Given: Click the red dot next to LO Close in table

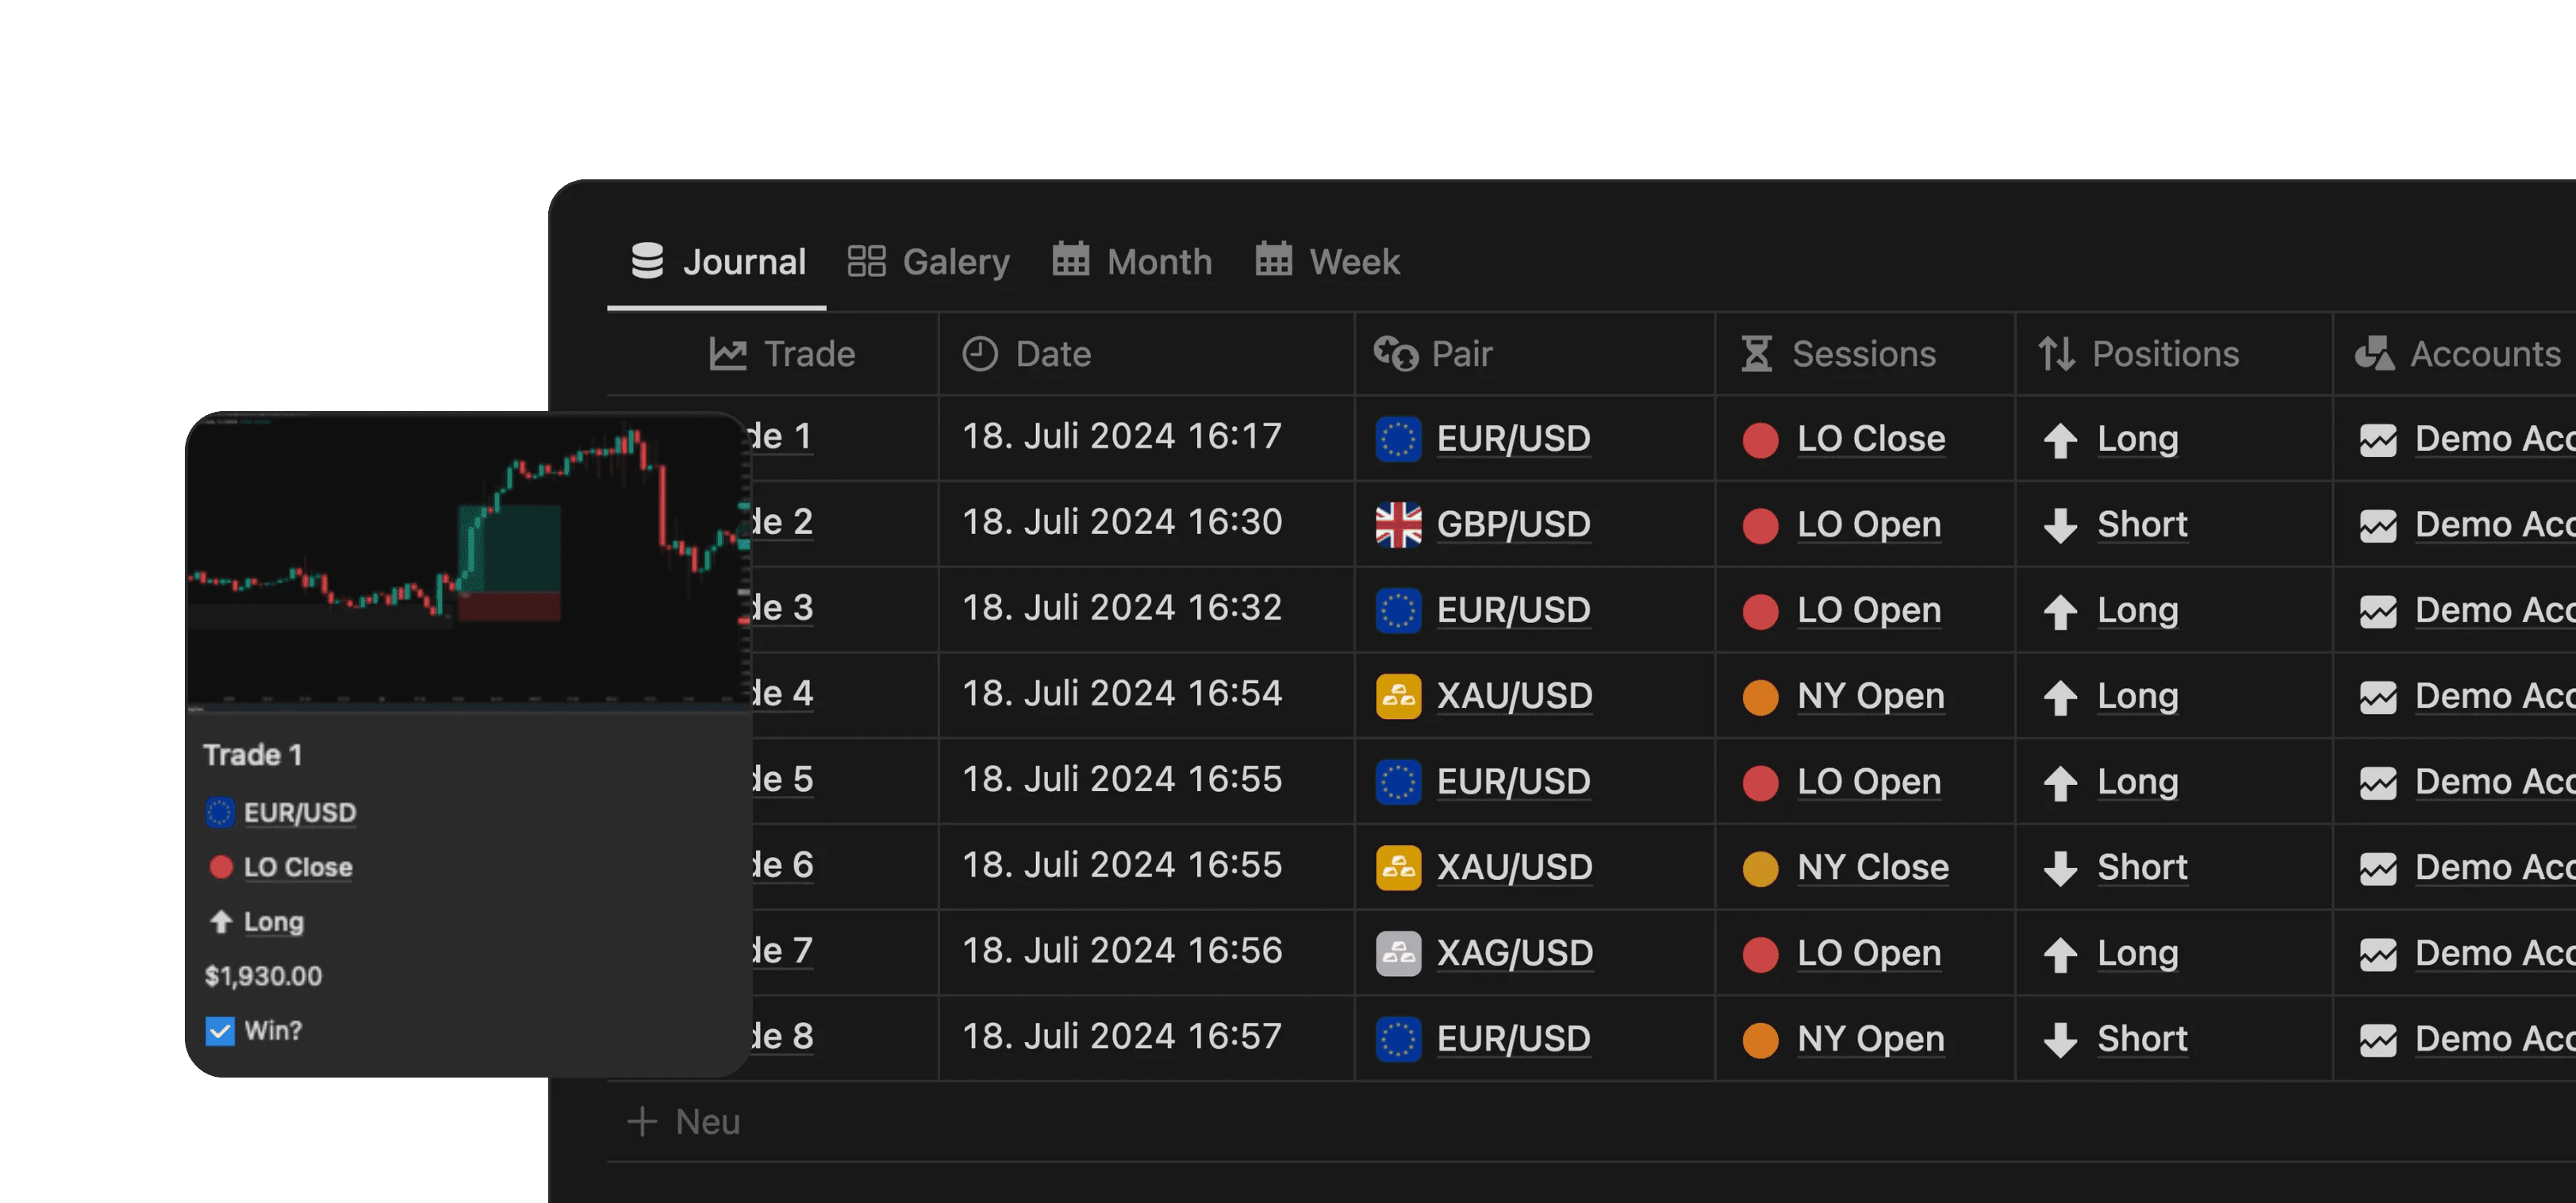Looking at the screenshot, I should coord(1760,440).
